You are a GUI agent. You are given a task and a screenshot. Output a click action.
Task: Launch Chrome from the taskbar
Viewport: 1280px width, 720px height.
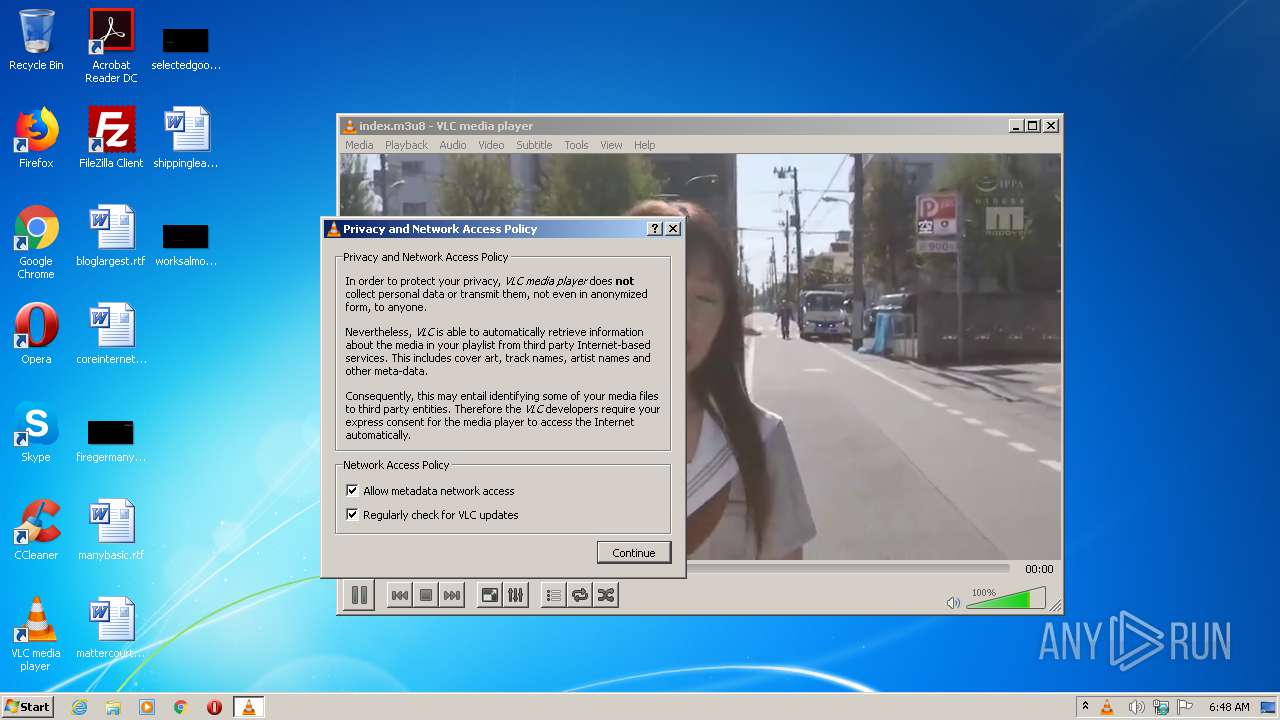coord(181,707)
